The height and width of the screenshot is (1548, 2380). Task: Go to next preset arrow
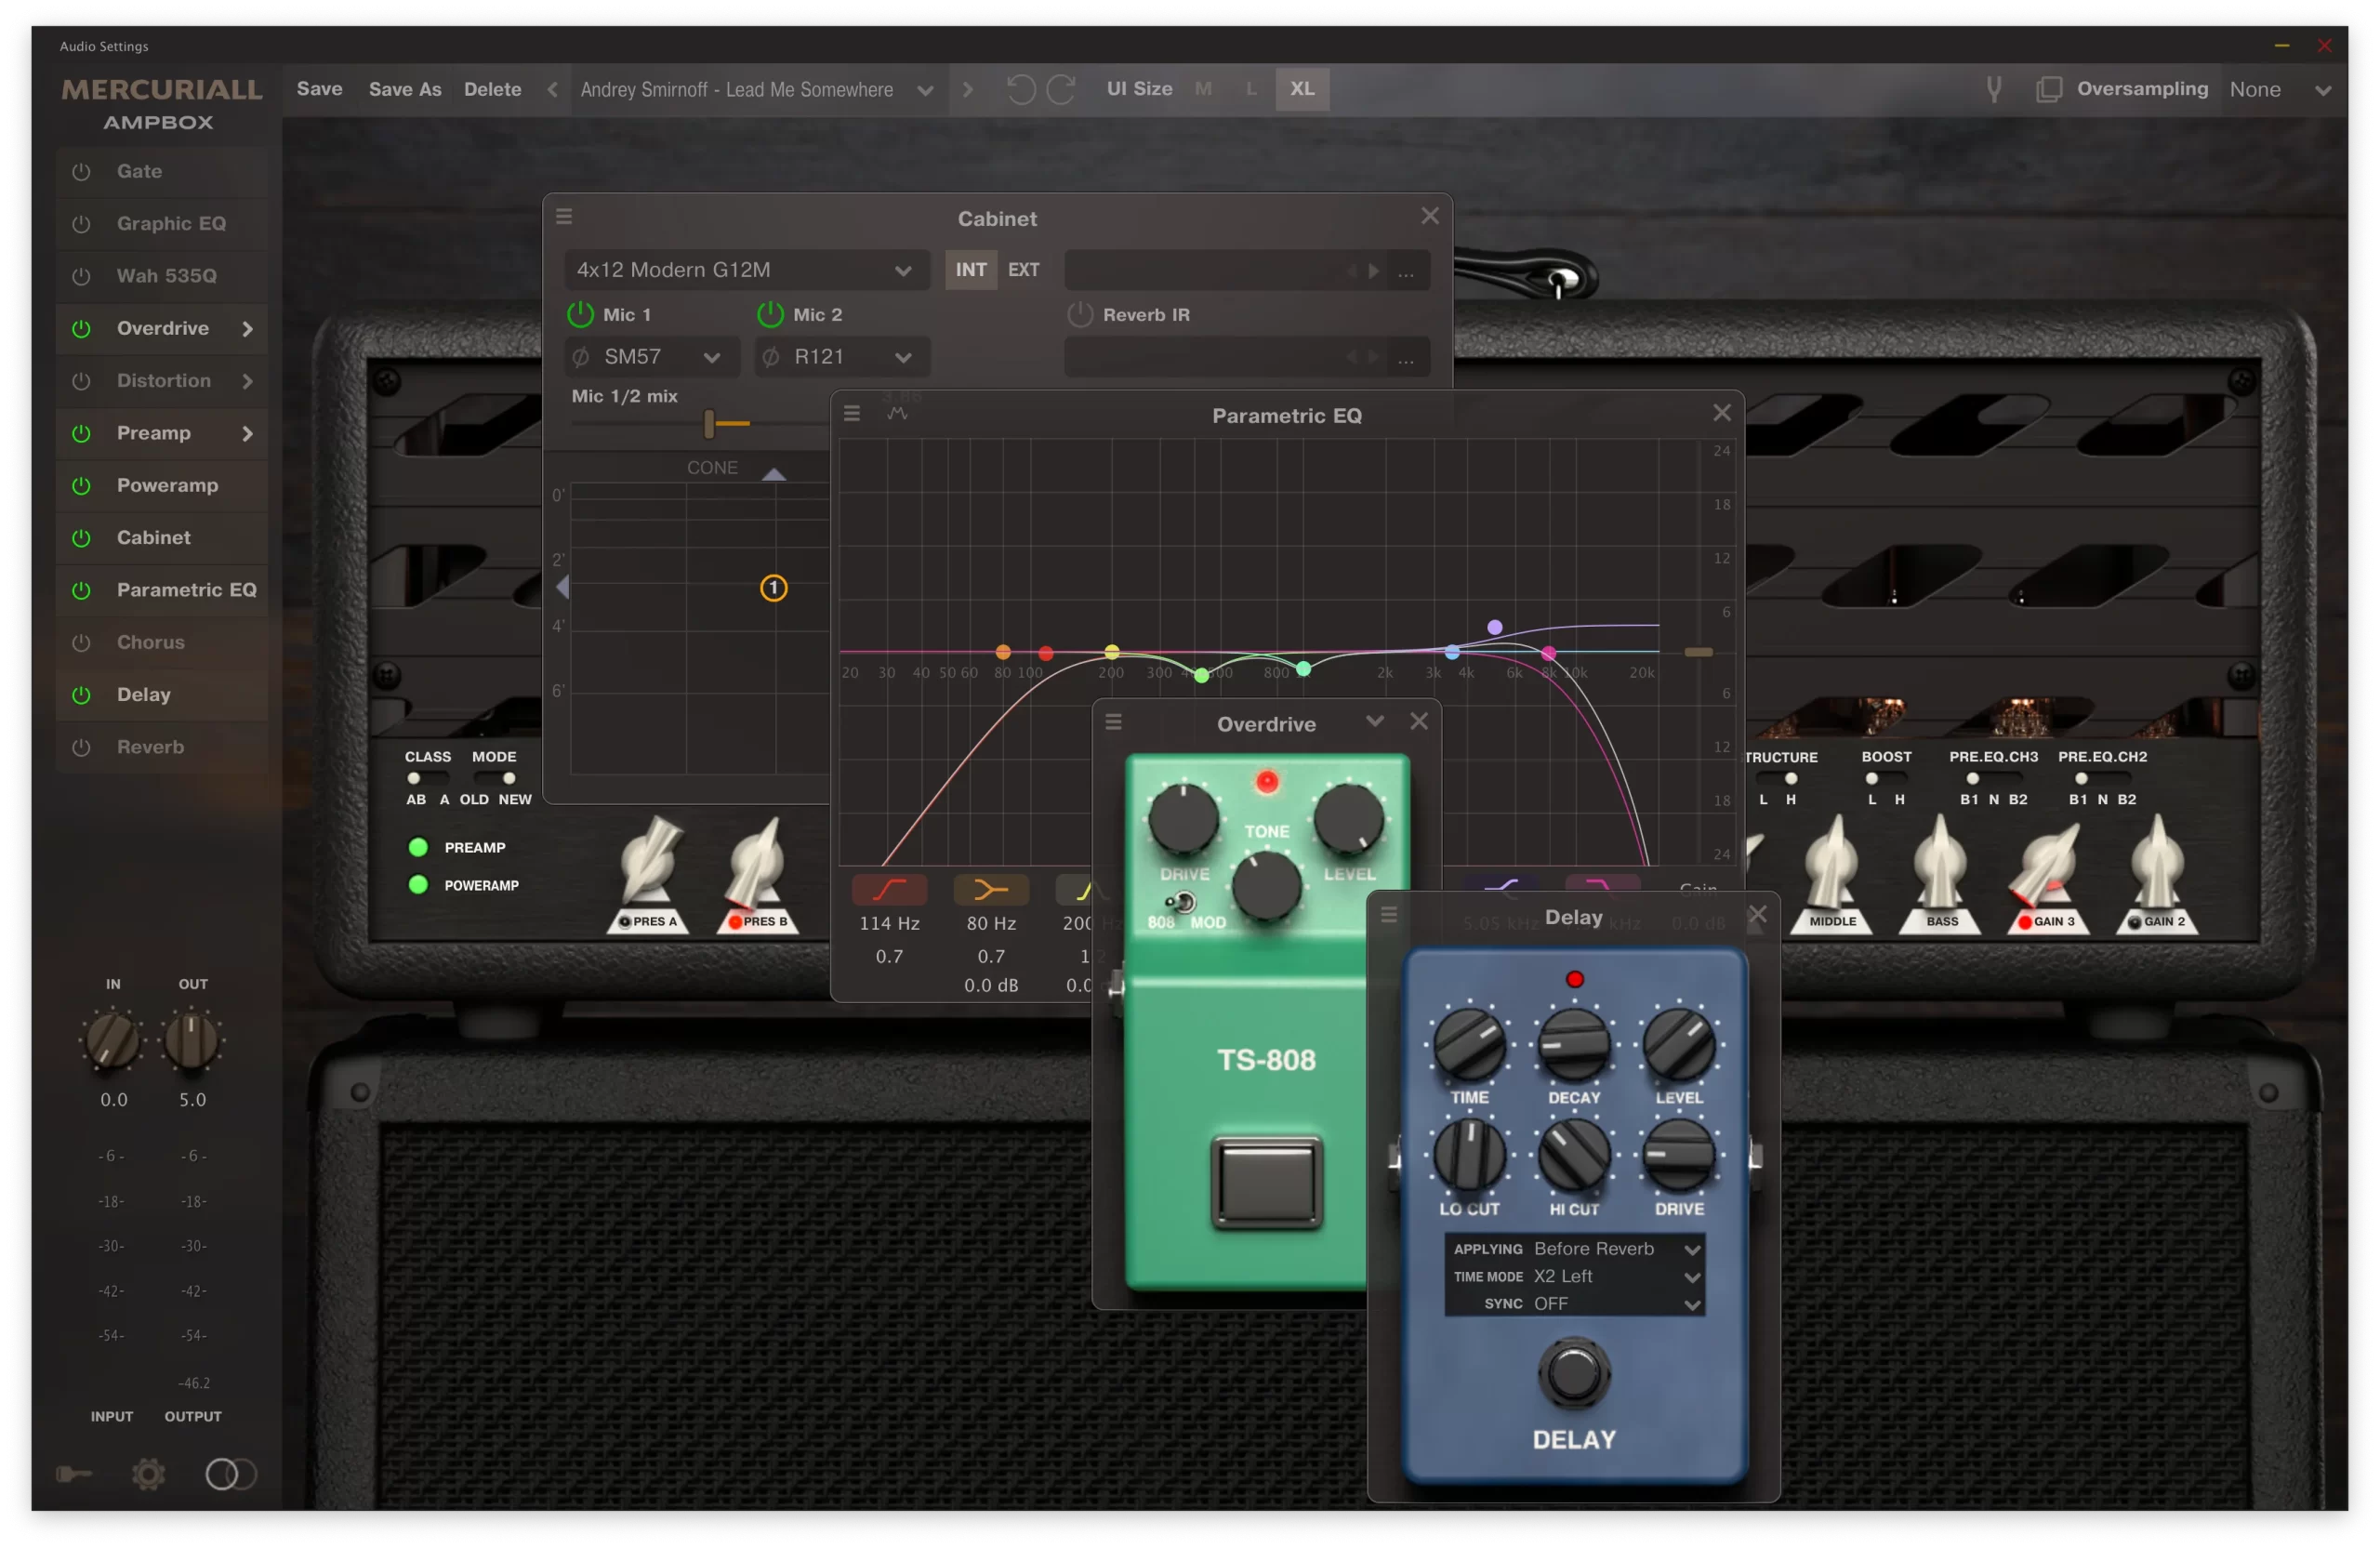pyautogui.click(x=967, y=89)
